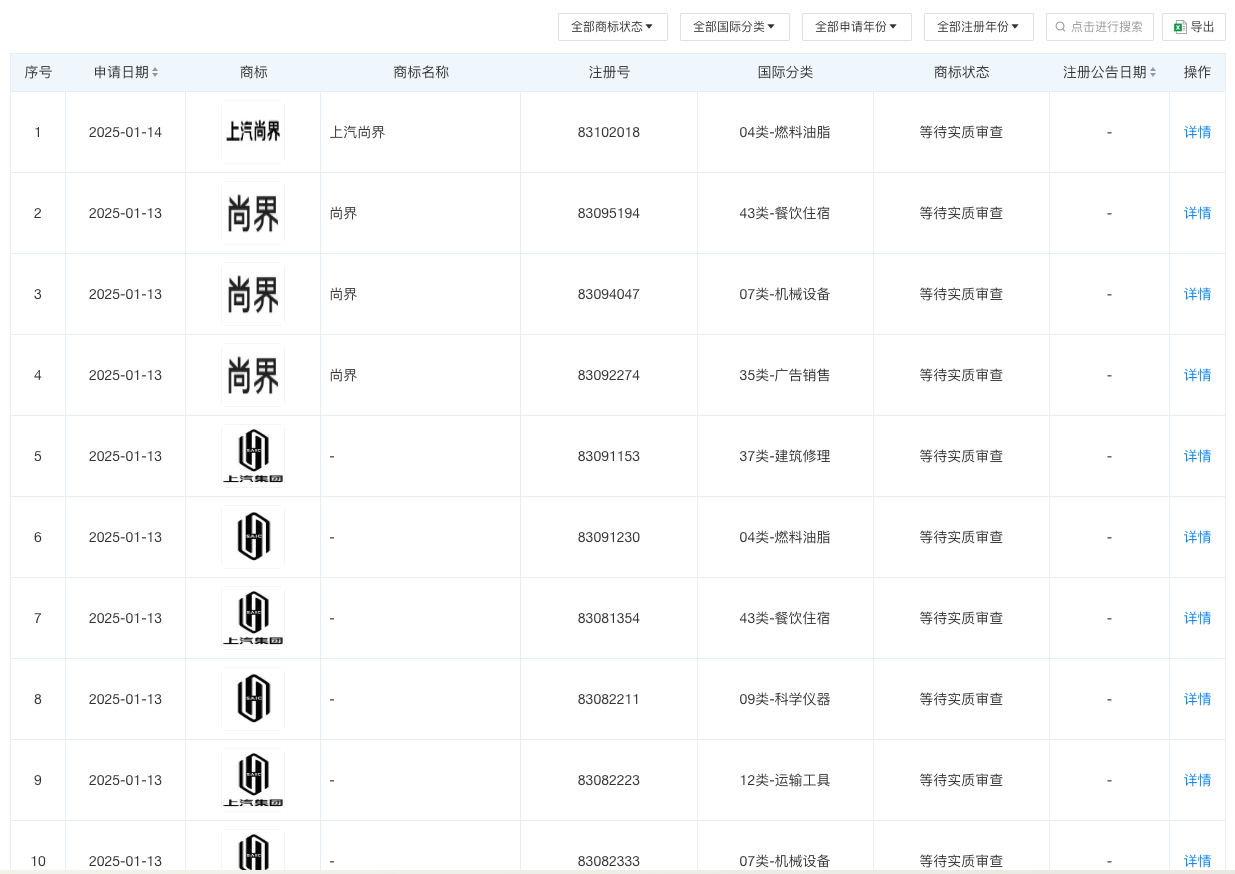The width and height of the screenshot is (1235, 874).
Task: Click the 尚界 logo thumbnail in row 2
Action: coord(253,212)
